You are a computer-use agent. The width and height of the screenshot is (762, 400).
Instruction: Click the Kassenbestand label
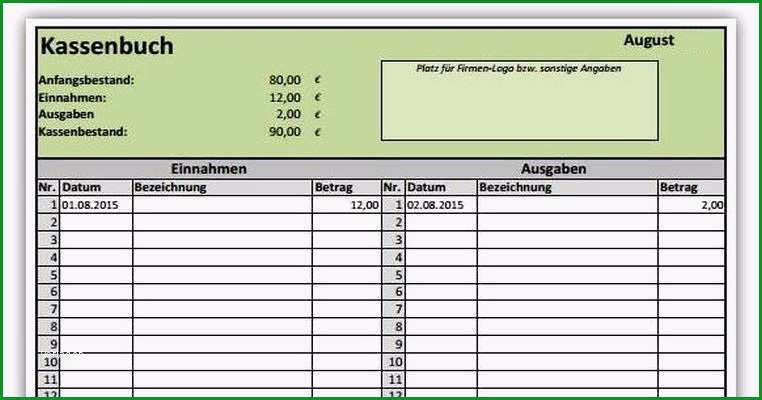click(83, 132)
